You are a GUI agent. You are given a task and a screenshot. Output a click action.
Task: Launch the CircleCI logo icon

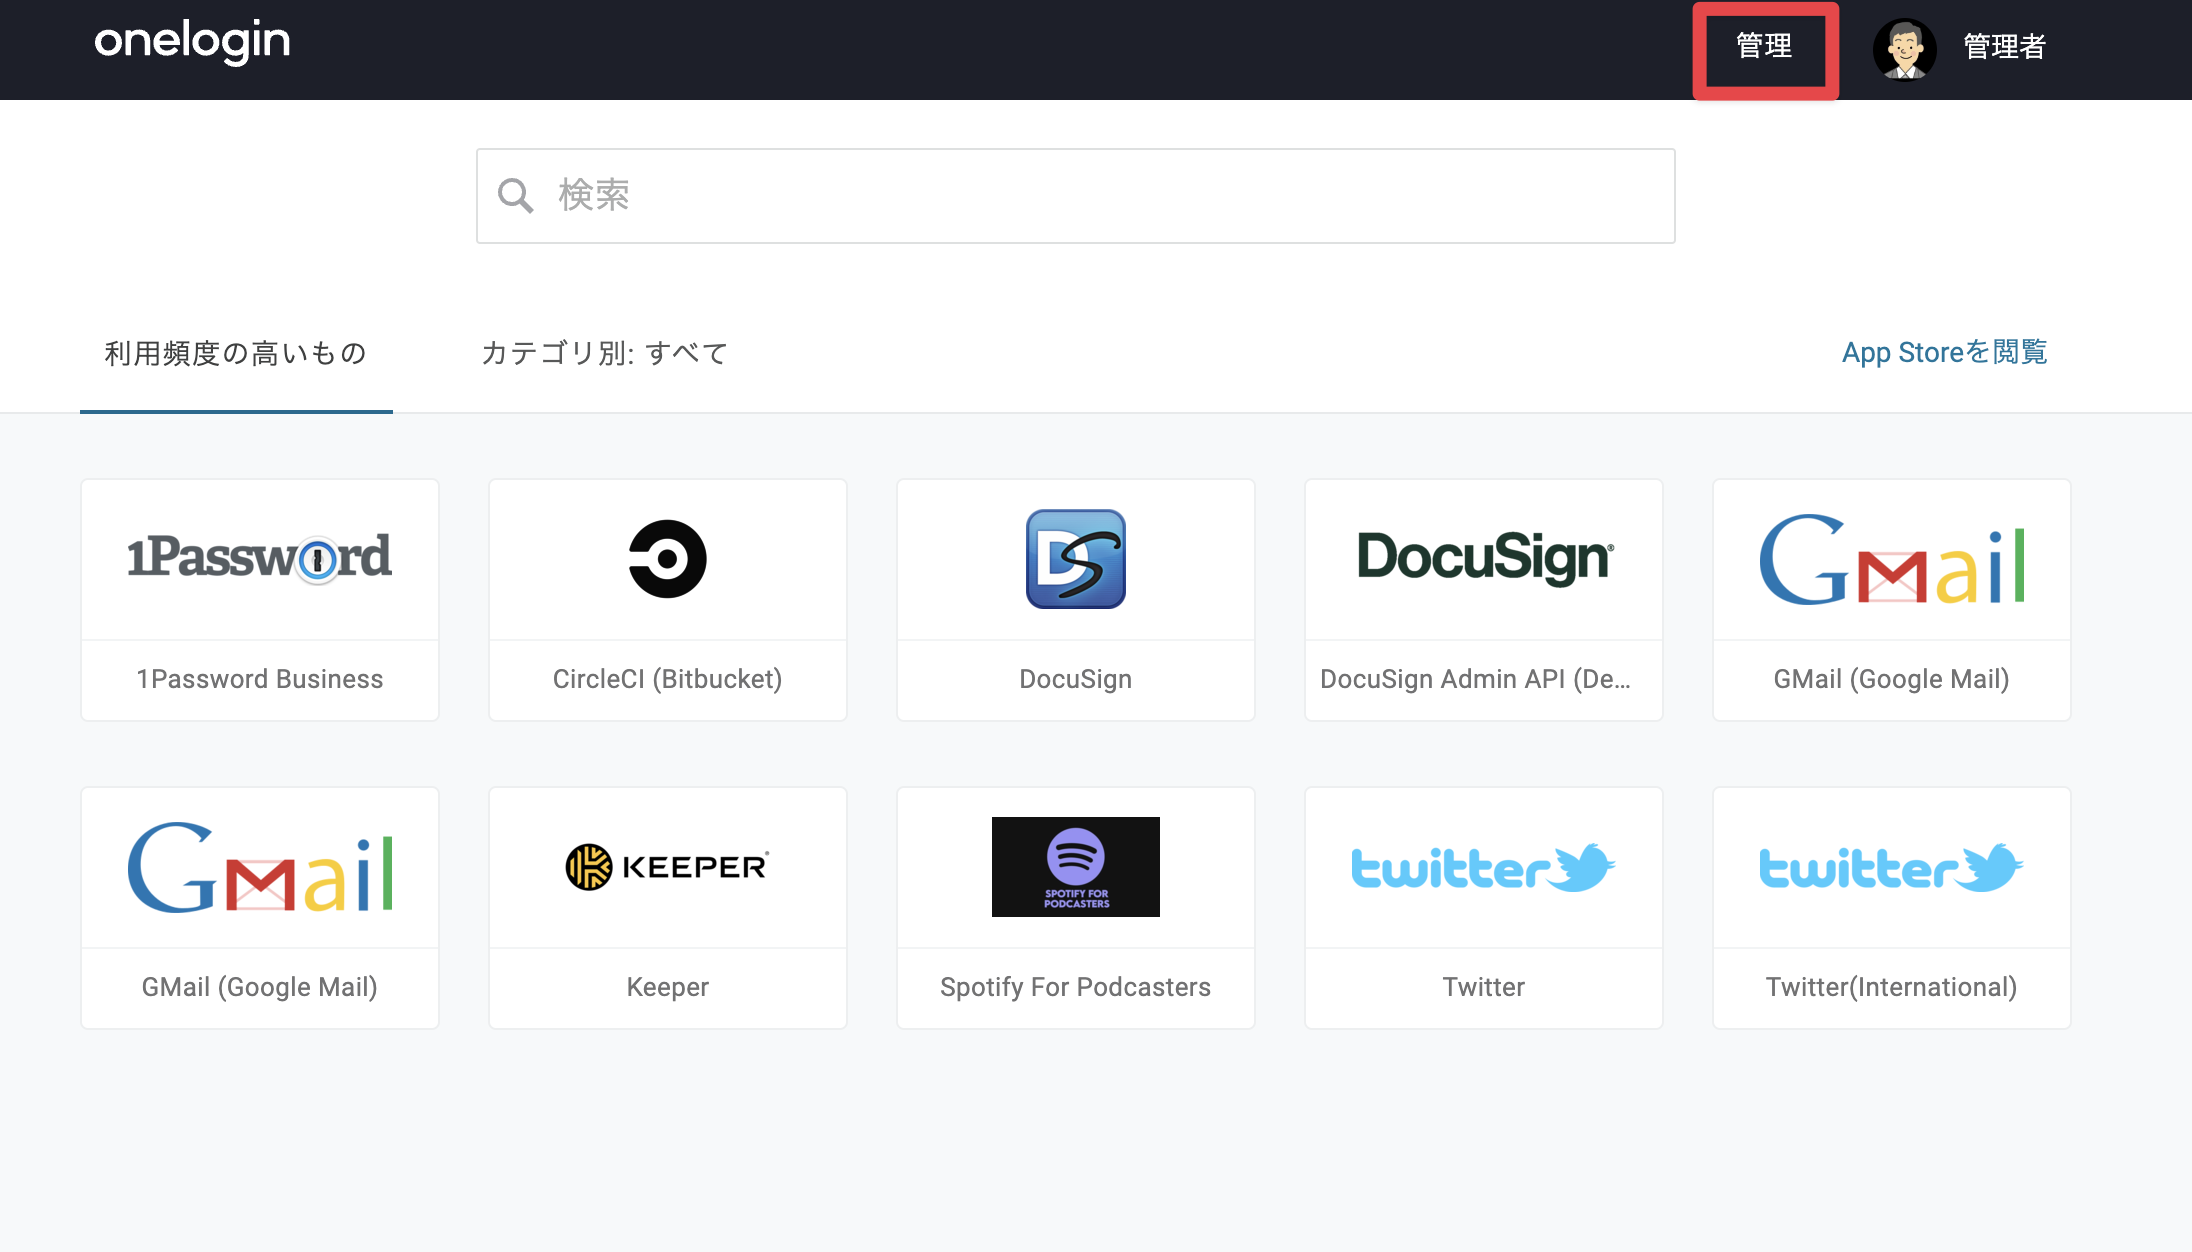click(668, 559)
